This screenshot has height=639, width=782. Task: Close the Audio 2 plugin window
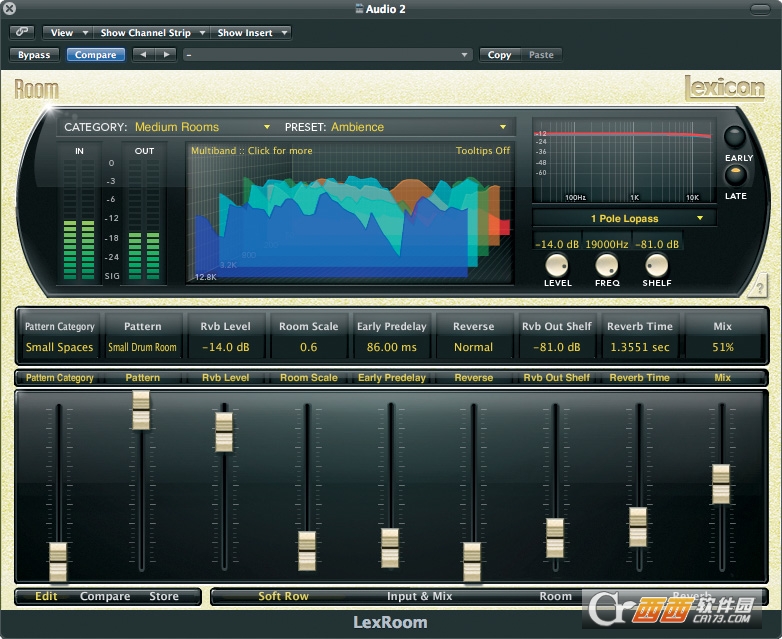click(9, 8)
